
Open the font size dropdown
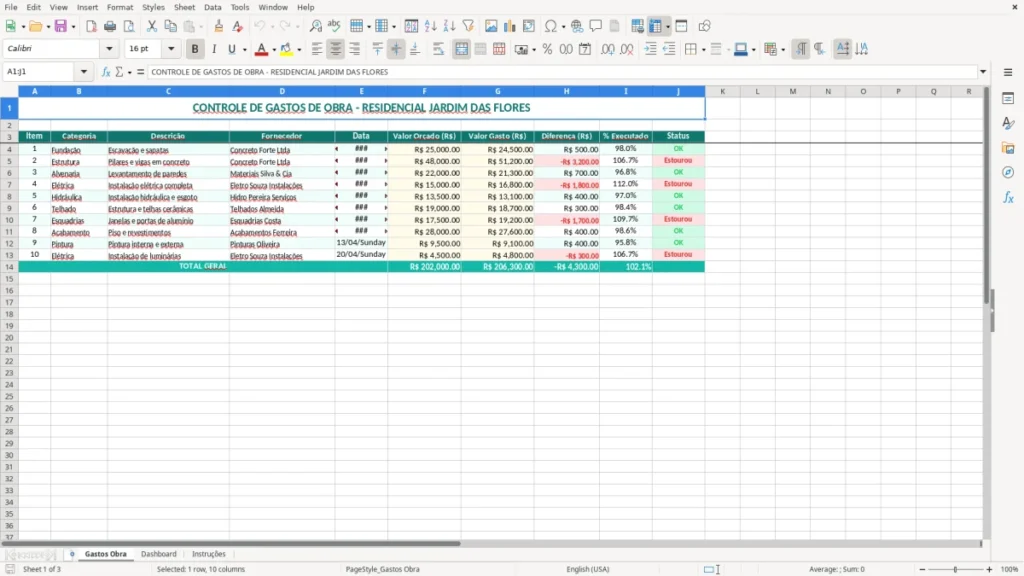click(x=171, y=48)
